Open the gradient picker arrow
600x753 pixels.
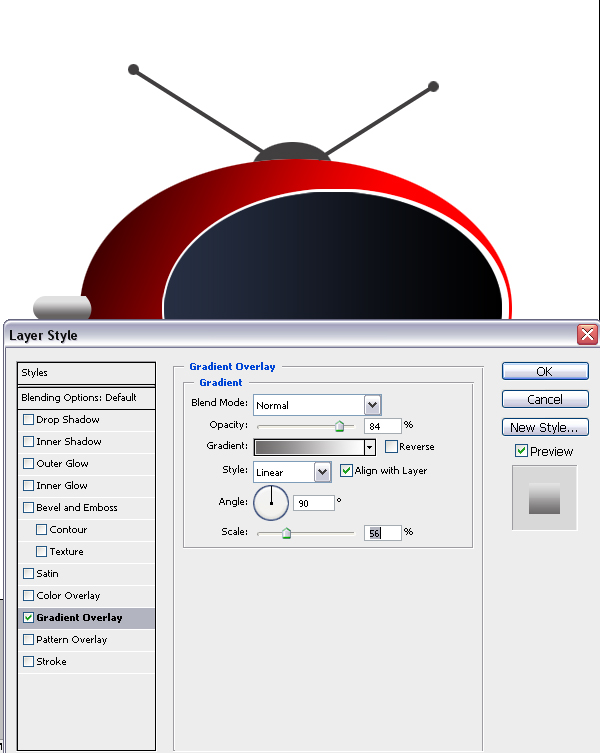(x=369, y=448)
